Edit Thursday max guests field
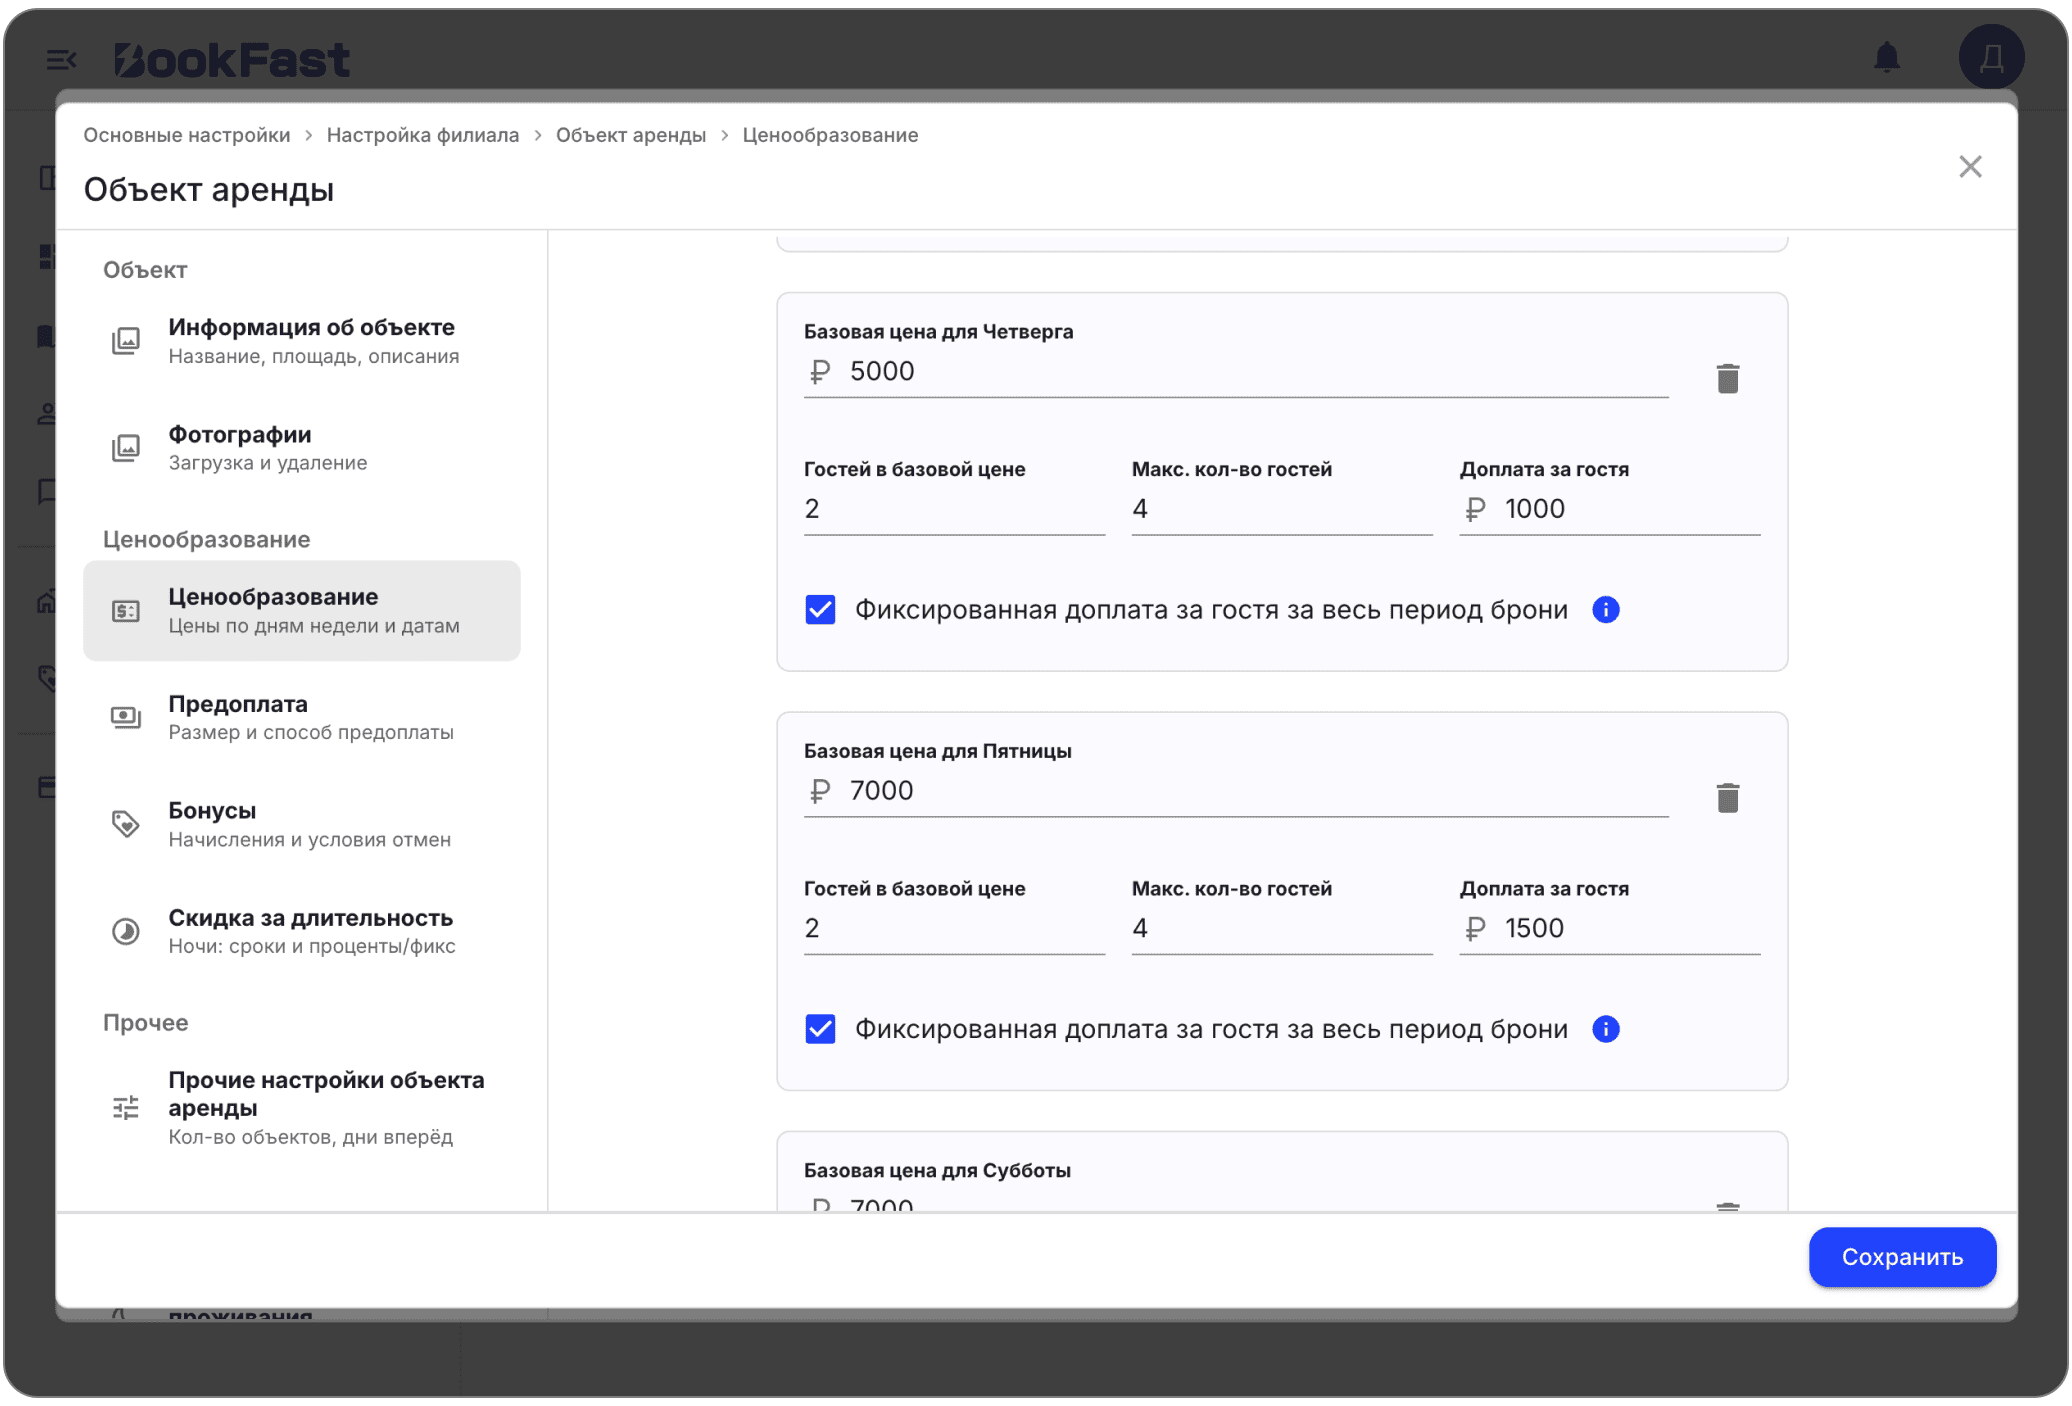 pyautogui.click(x=1282, y=510)
